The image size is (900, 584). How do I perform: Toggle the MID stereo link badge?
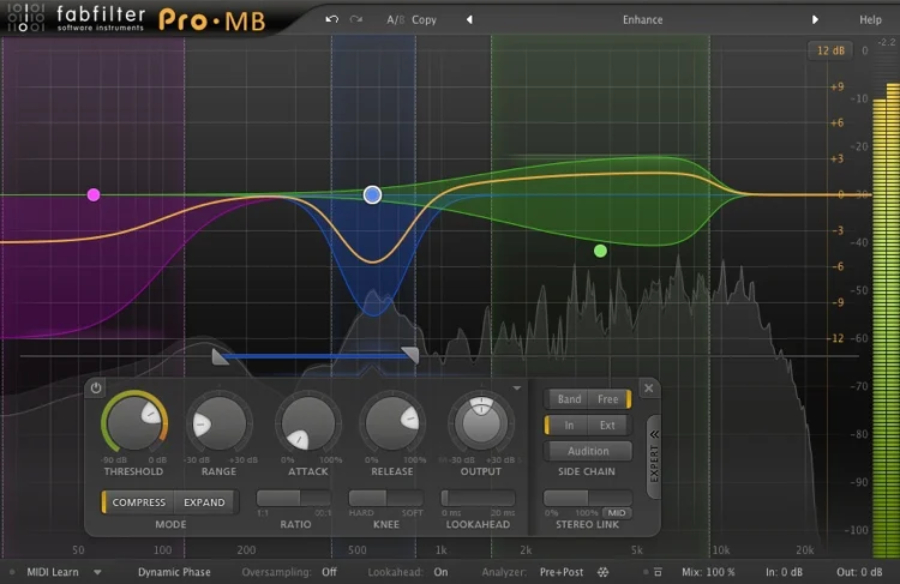click(x=618, y=511)
